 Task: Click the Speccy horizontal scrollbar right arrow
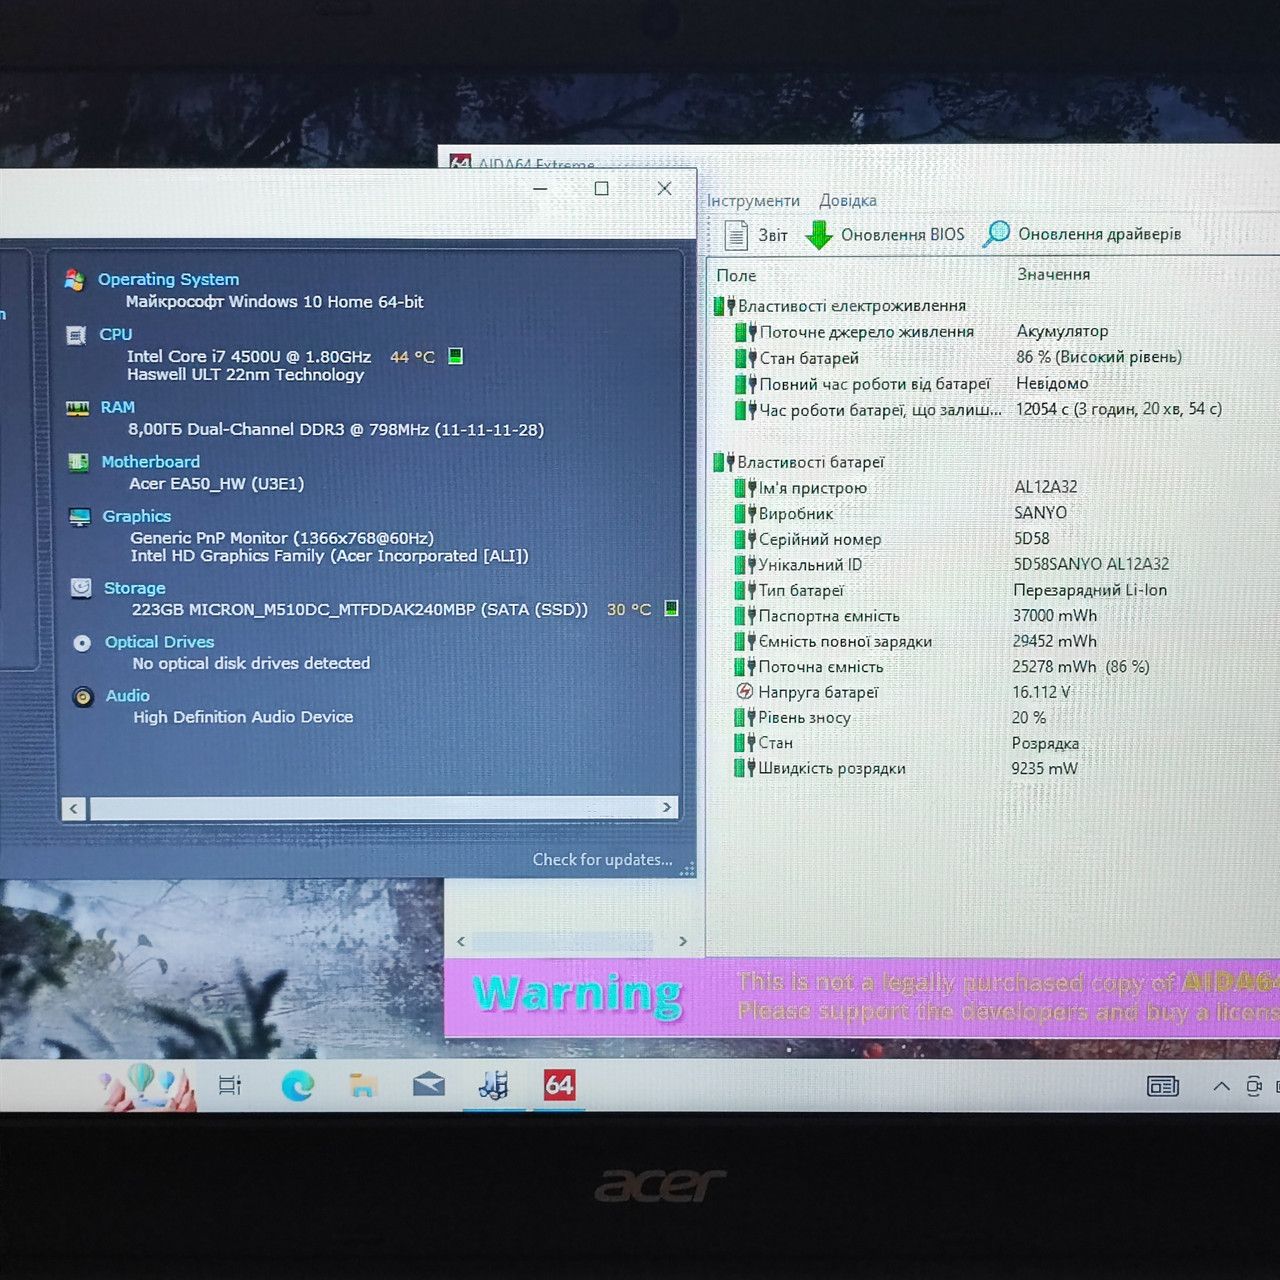(x=667, y=807)
